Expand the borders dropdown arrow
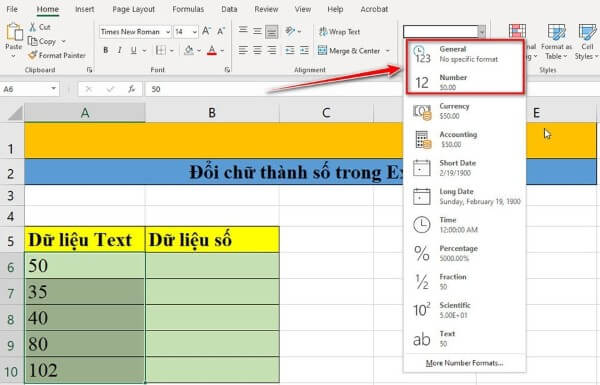This screenshot has width=600, height=385. pyautogui.click(x=172, y=51)
